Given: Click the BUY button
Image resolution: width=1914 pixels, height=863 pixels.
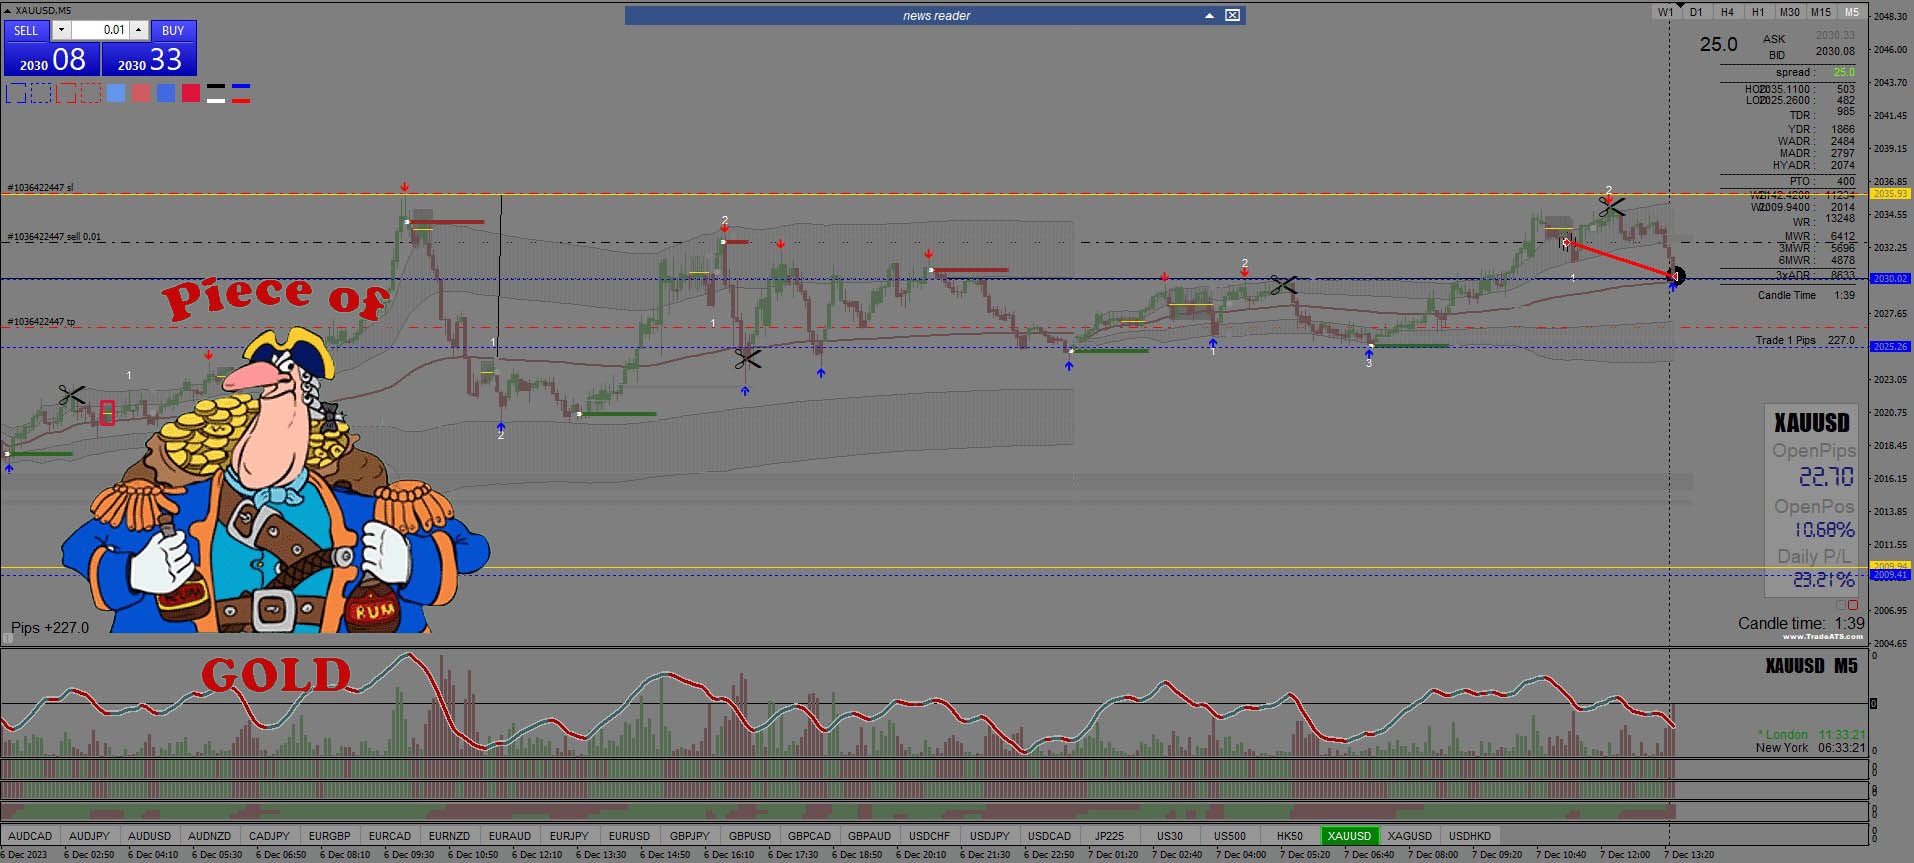Looking at the screenshot, I should (x=173, y=30).
